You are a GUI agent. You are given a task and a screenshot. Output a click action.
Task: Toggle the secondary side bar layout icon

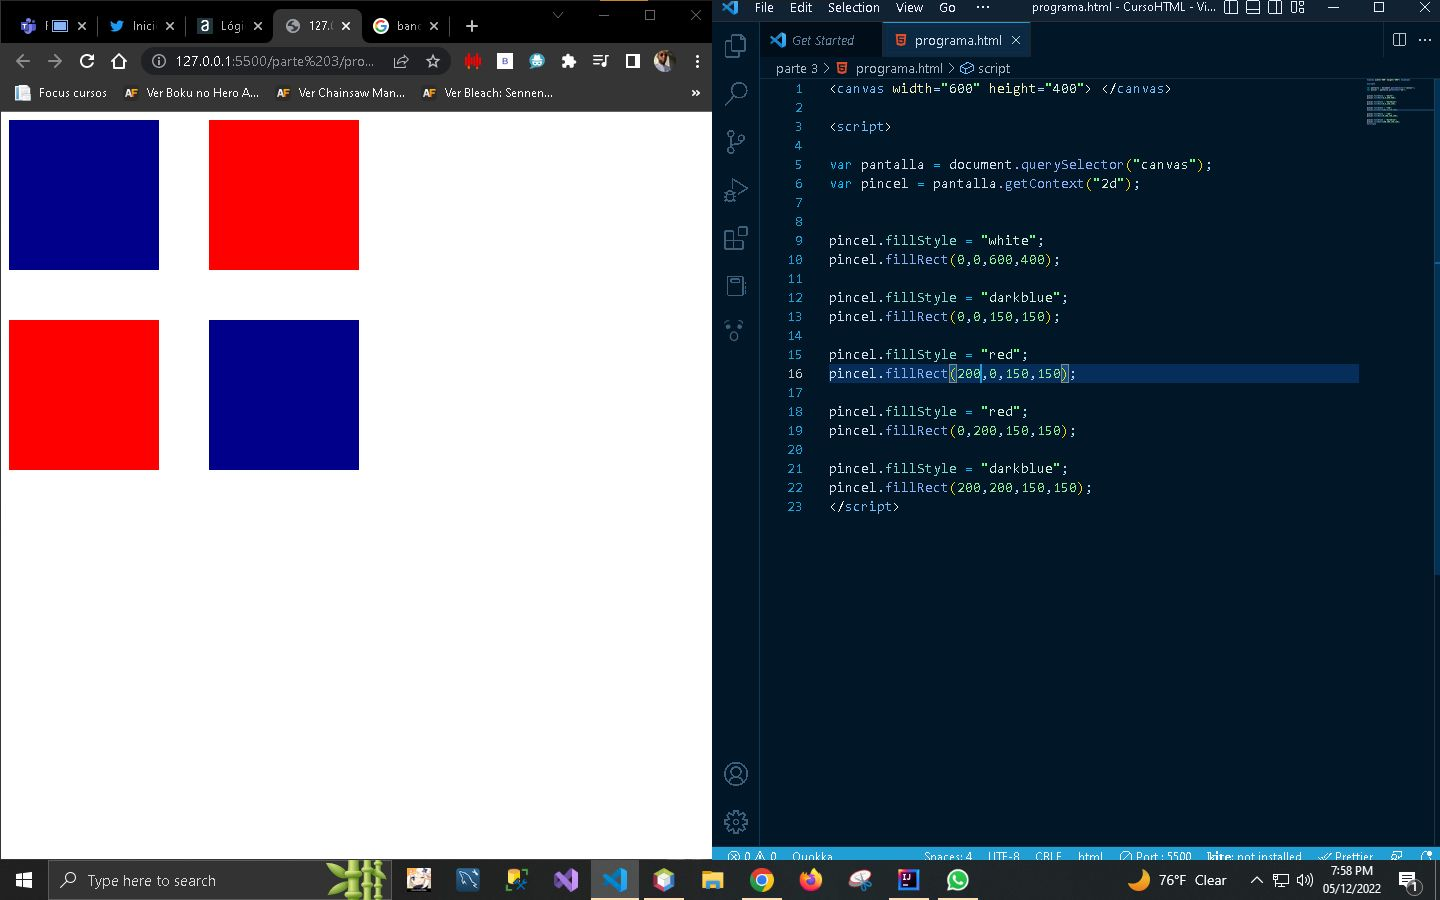[x=1275, y=8]
